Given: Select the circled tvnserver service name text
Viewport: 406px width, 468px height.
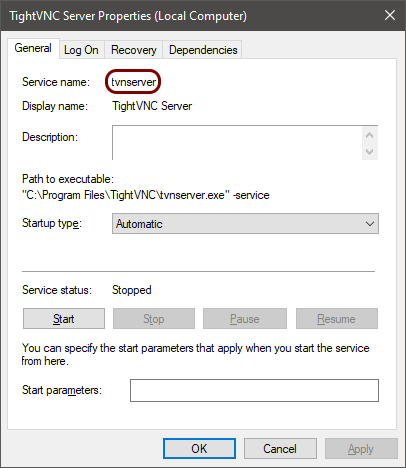Looking at the screenshot, I should click(x=133, y=82).
